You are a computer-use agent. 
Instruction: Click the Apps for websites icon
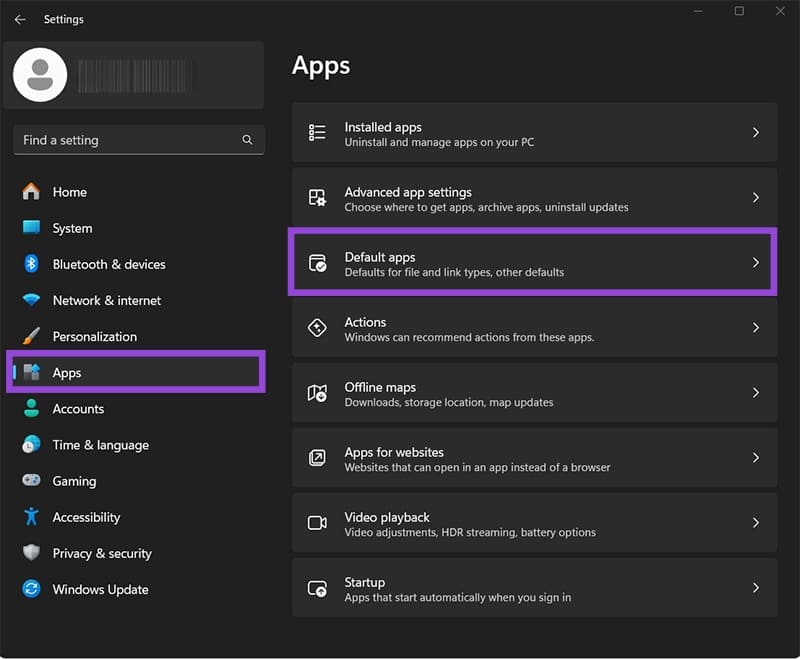[317, 458]
